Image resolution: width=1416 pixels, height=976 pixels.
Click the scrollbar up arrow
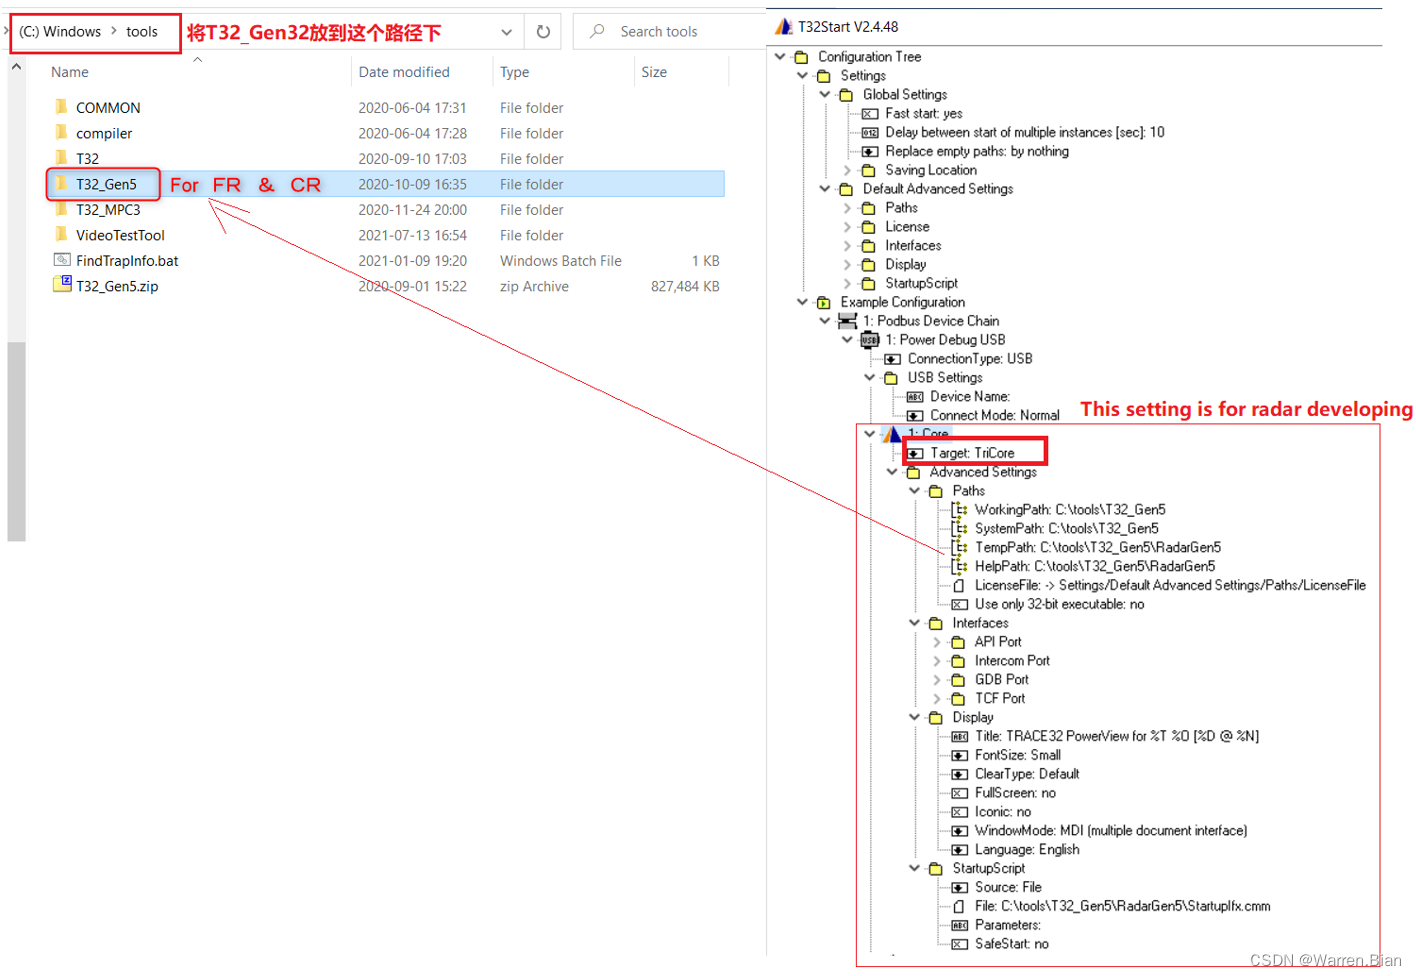point(16,67)
